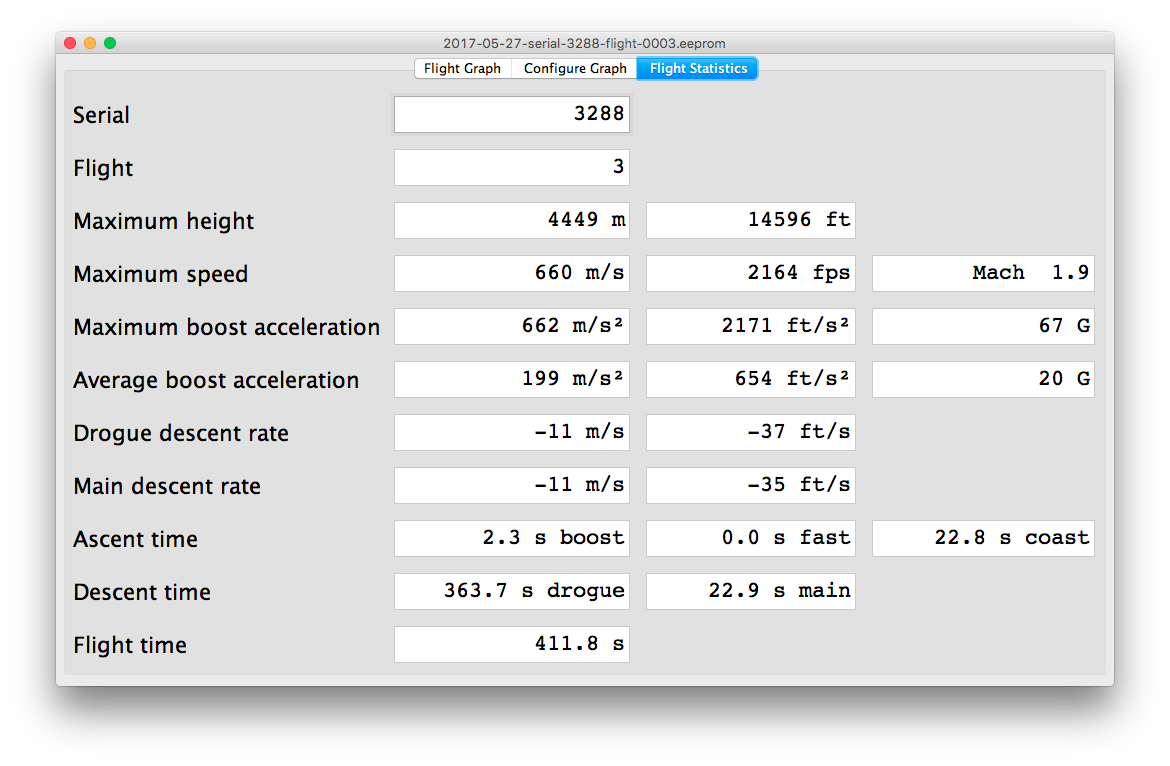Select the 411.8 s flight time field
The image size is (1170, 766).
click(x=511, y=644)
